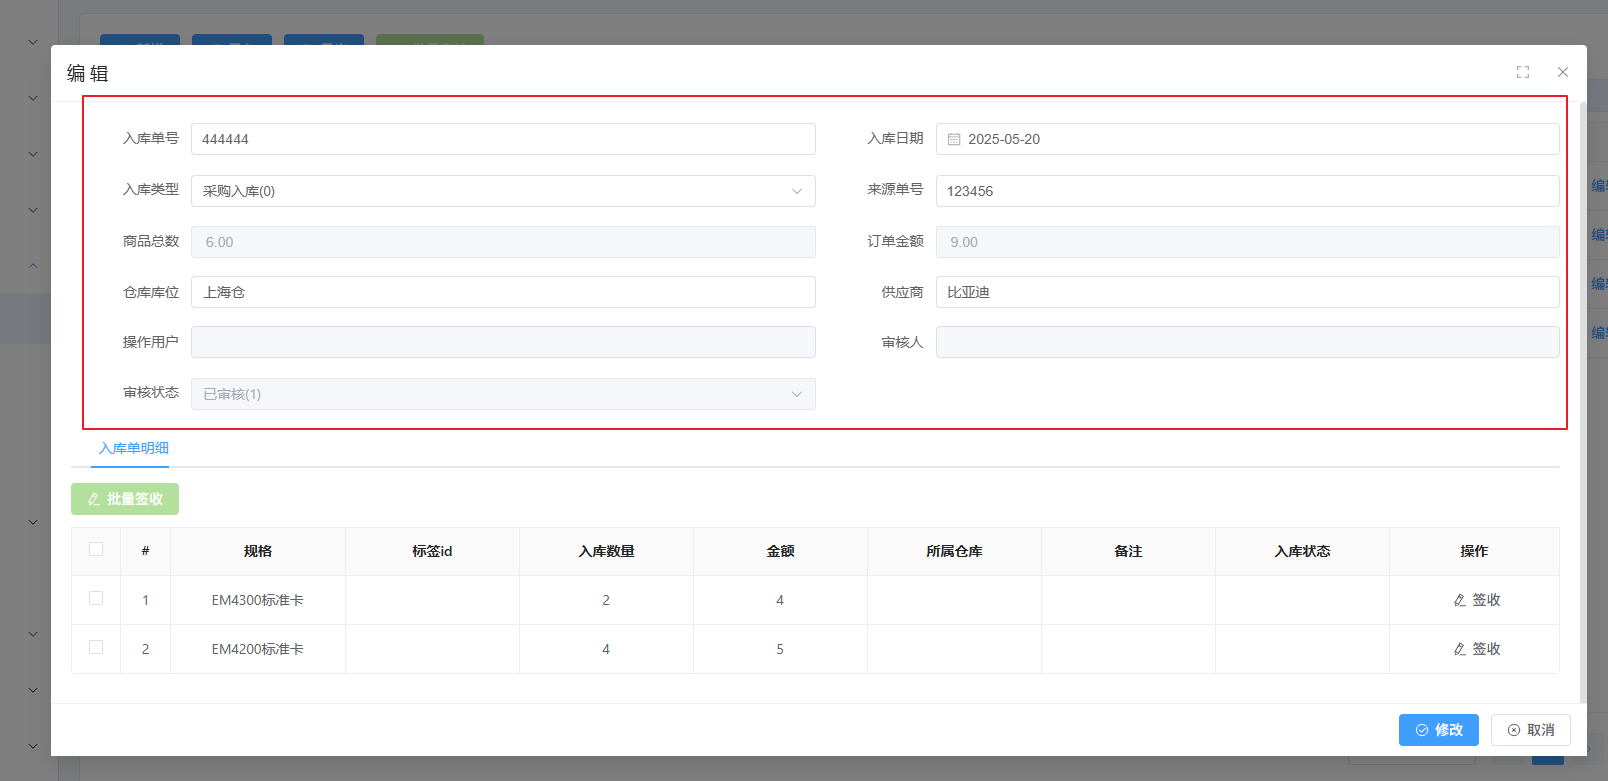Check the box for row 1 EM4300标准卡
Viewport: 1608px width, 781px height.
pyautogui.click(x=96, y=598)
